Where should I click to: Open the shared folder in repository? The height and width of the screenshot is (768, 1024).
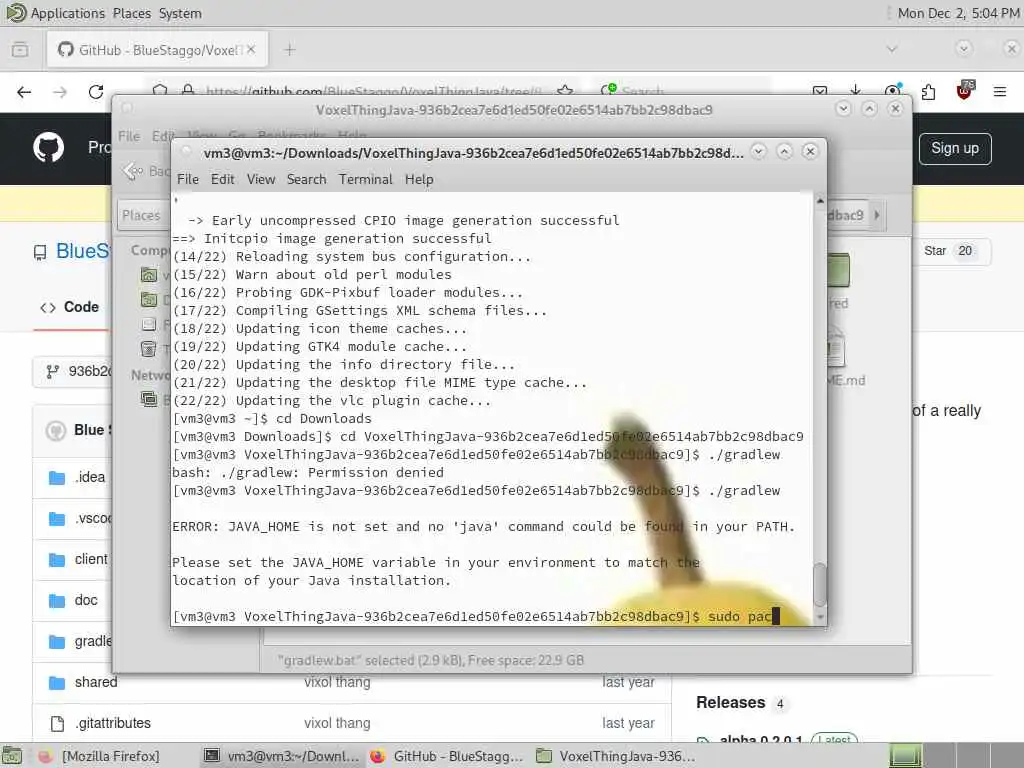pyautogui.click(x=96, y=682)
